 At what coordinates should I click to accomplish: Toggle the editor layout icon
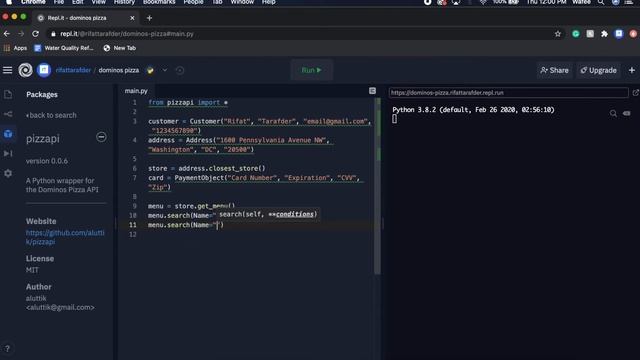coord(372,91)
